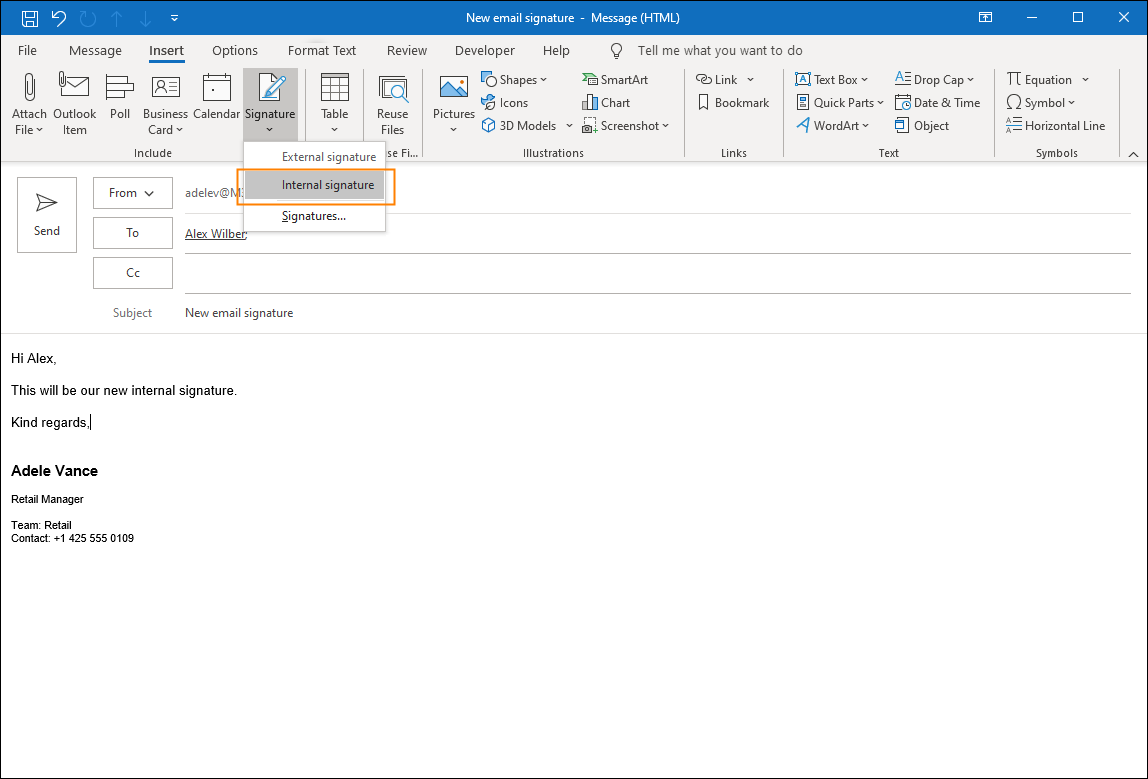Open recipient Alex Wilber's contact link
Viewport: 1148px width, 779px height.
215,233
